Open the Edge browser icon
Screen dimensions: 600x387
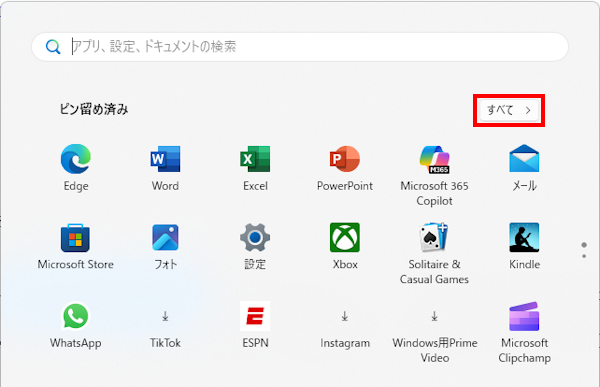76,159
